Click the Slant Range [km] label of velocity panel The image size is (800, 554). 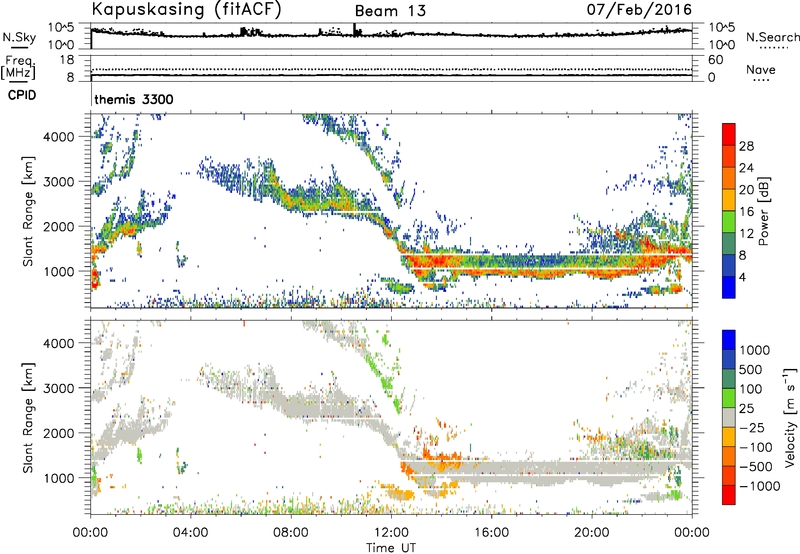[x=28, y=417]
